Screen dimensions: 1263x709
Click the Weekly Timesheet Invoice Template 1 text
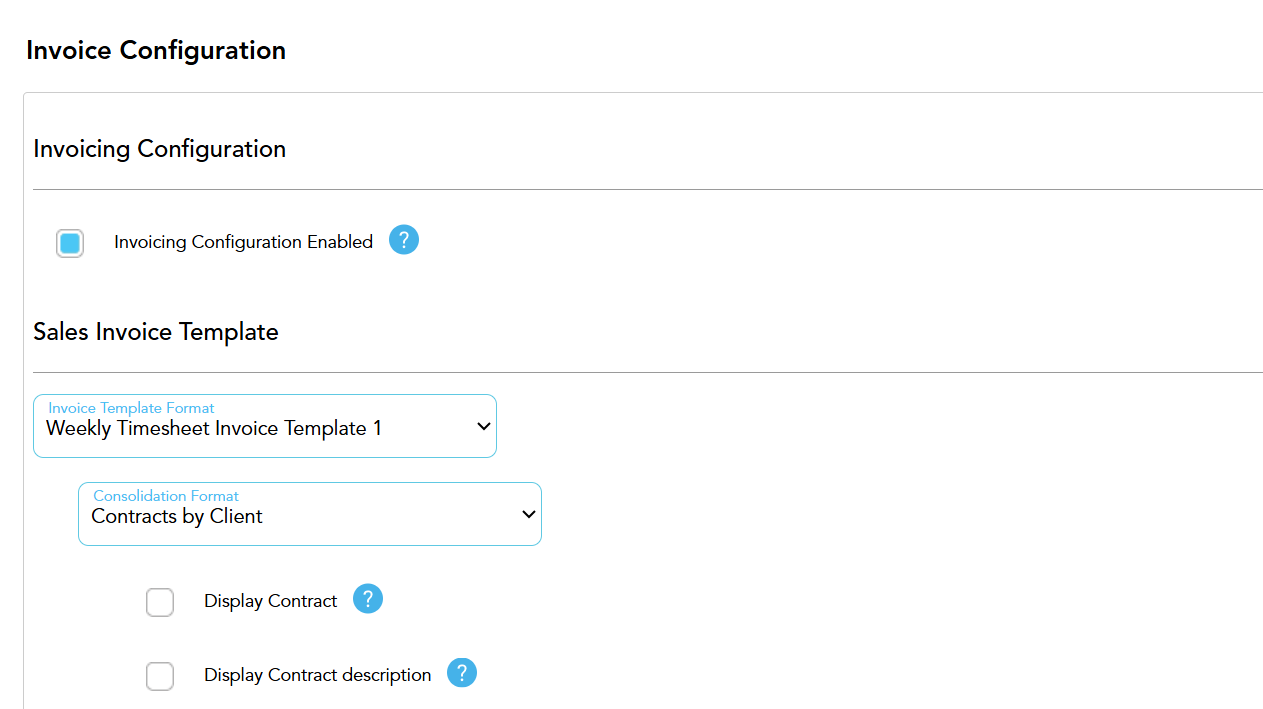coord(214,429)
